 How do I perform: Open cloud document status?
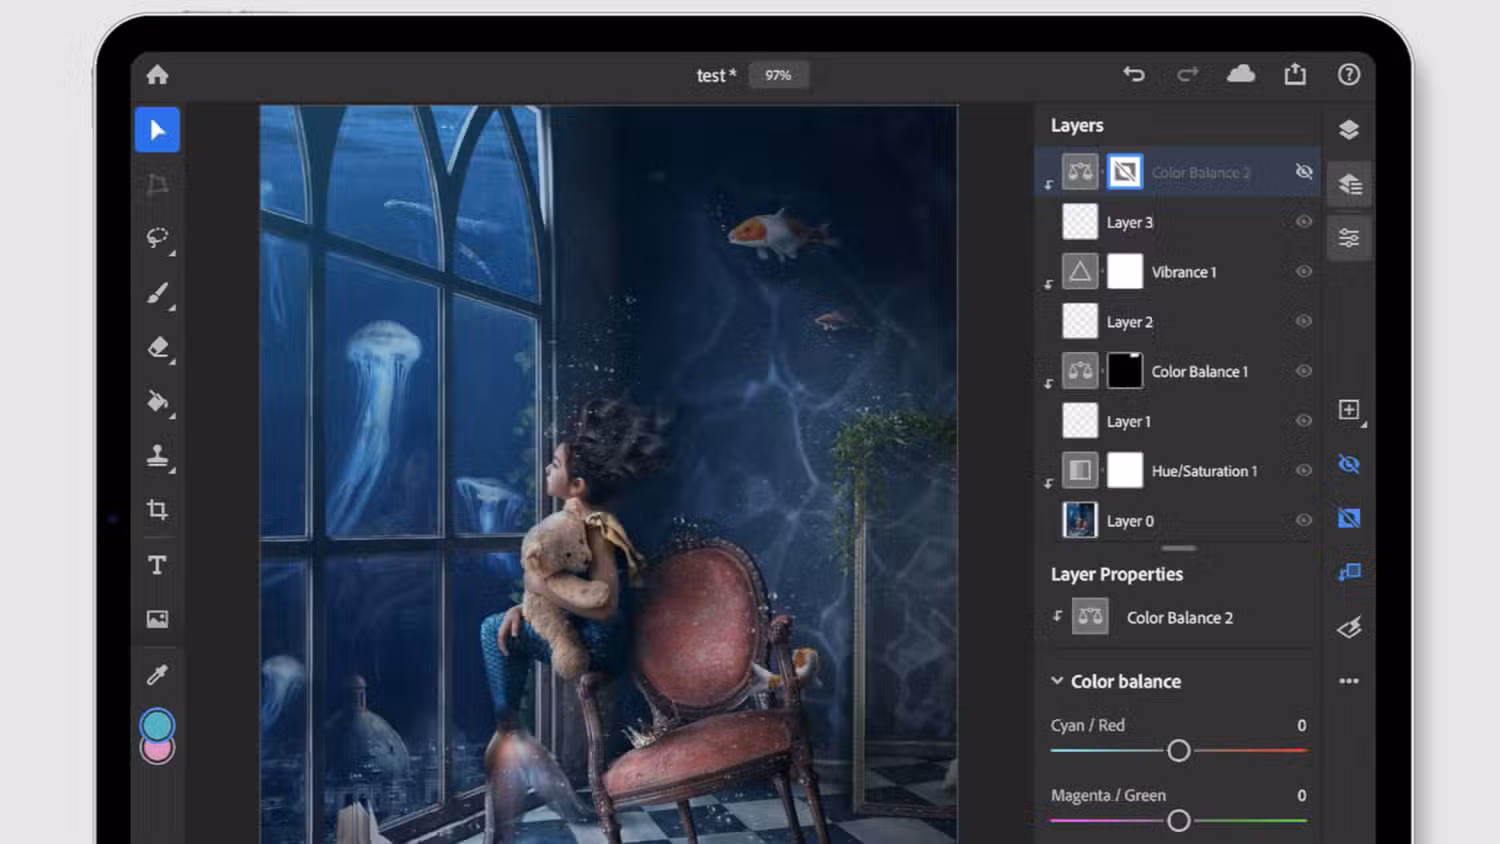[1241, 74]
